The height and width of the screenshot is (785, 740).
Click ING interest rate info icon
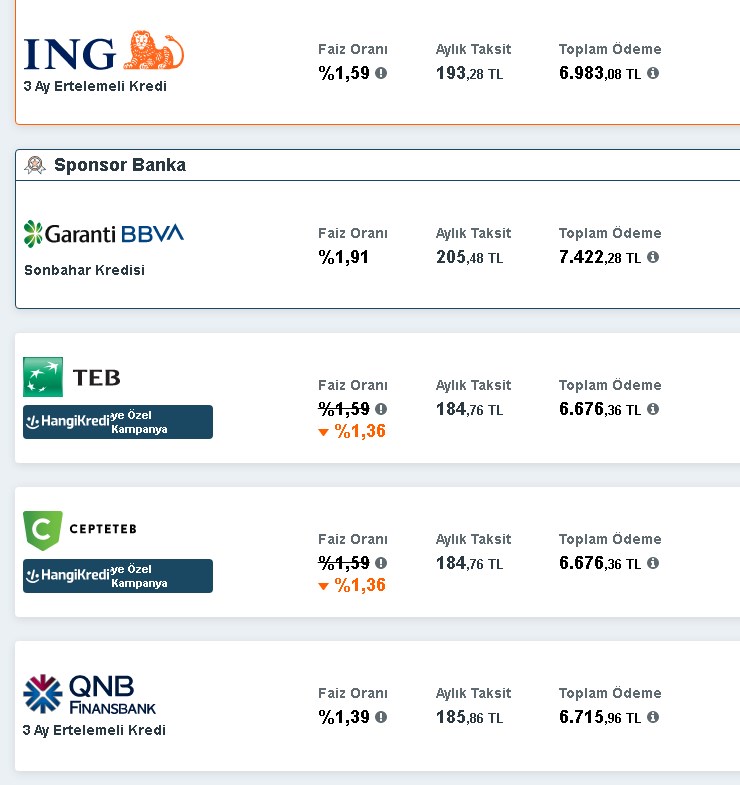tap(381, 73)
